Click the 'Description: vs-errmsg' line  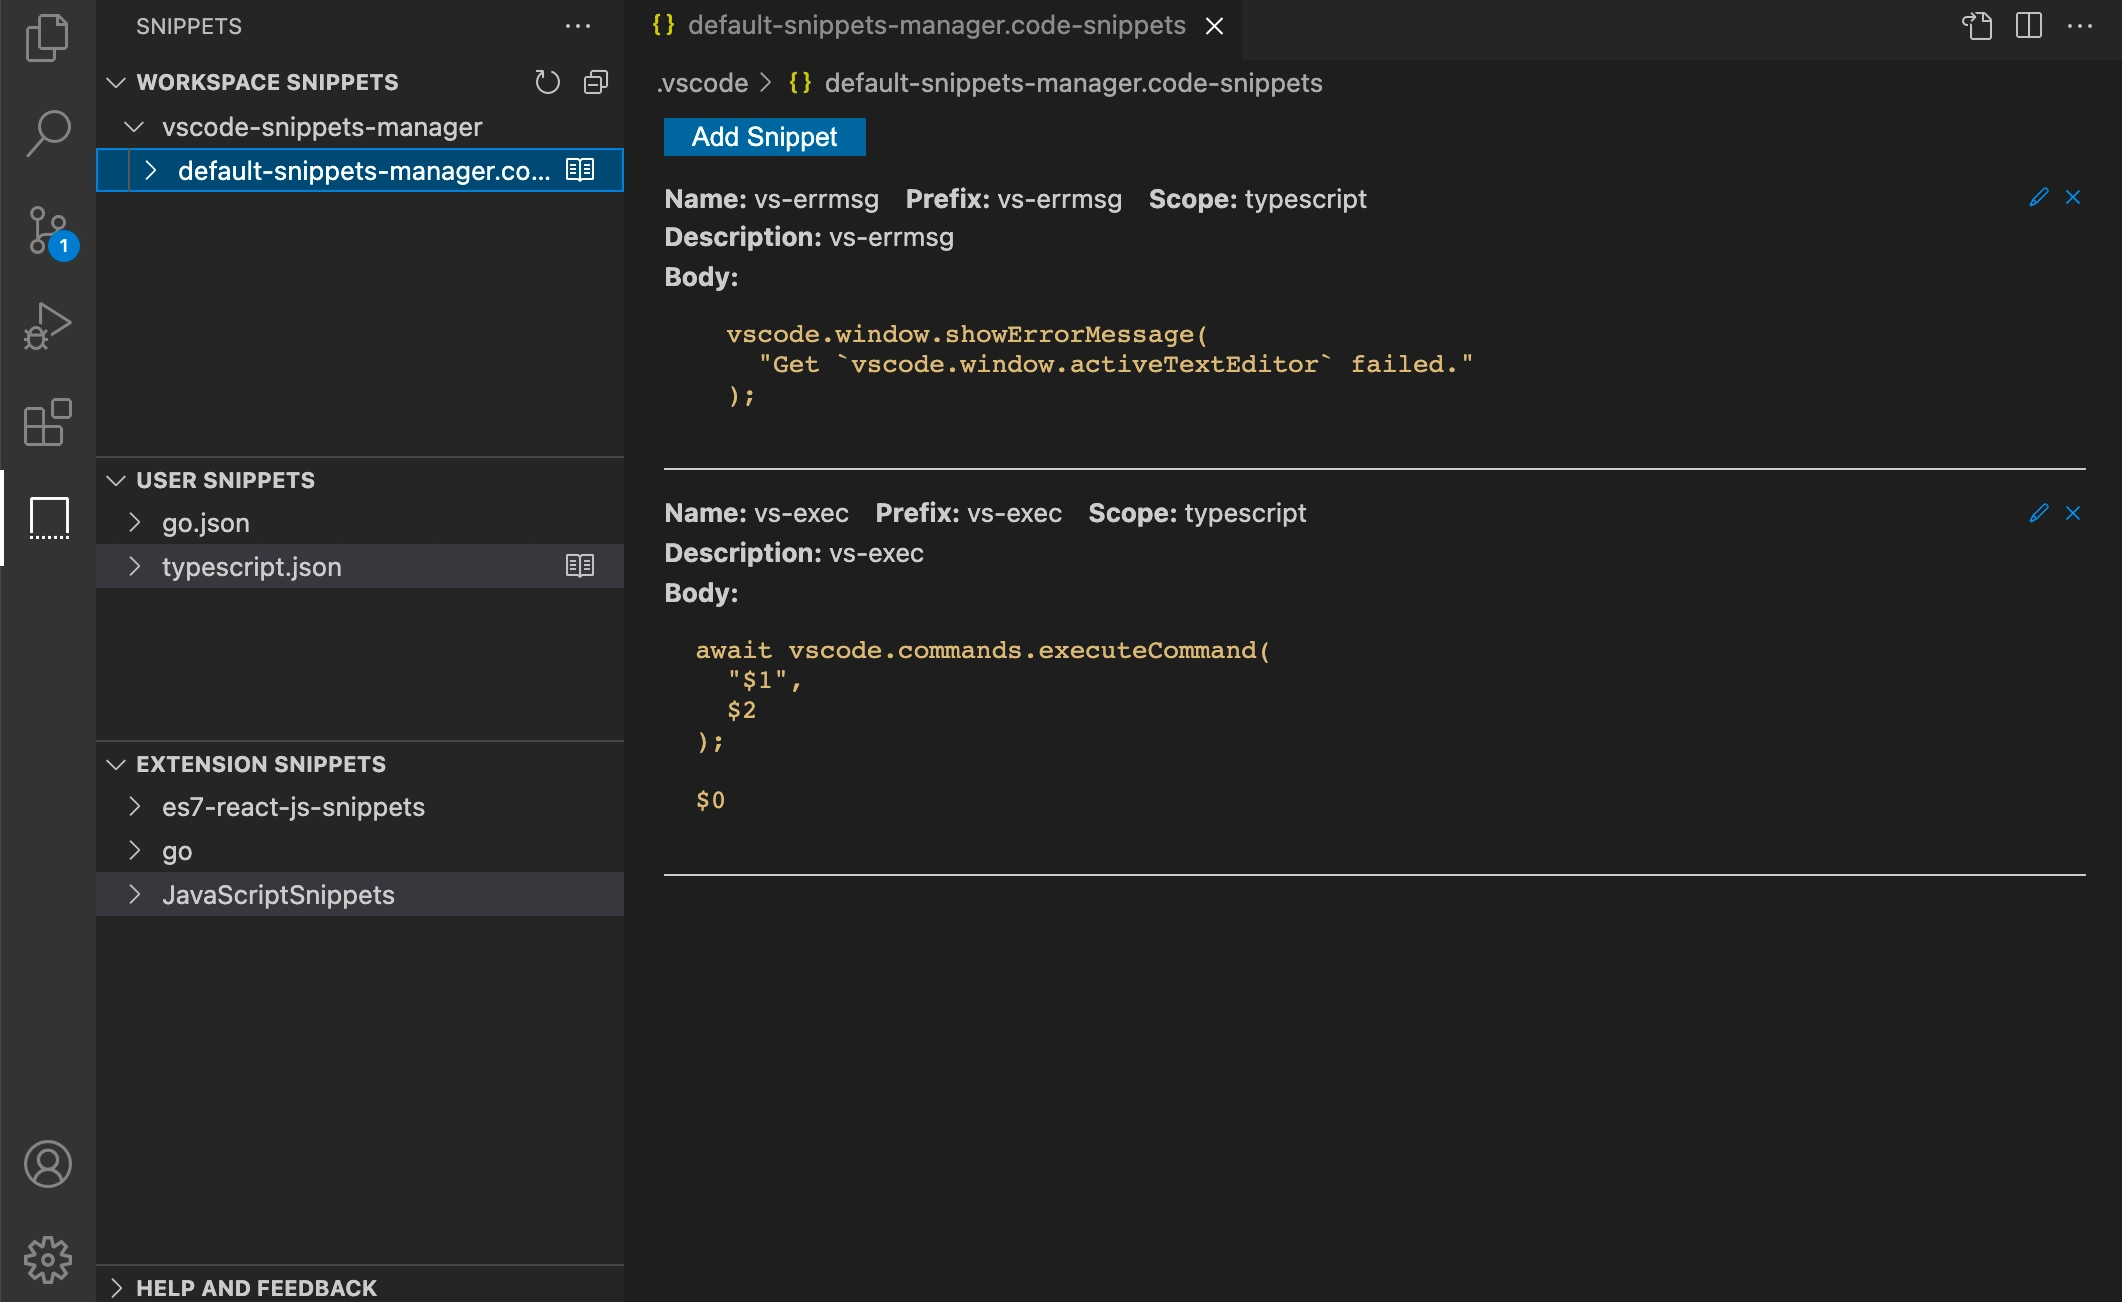coord(809,237)
